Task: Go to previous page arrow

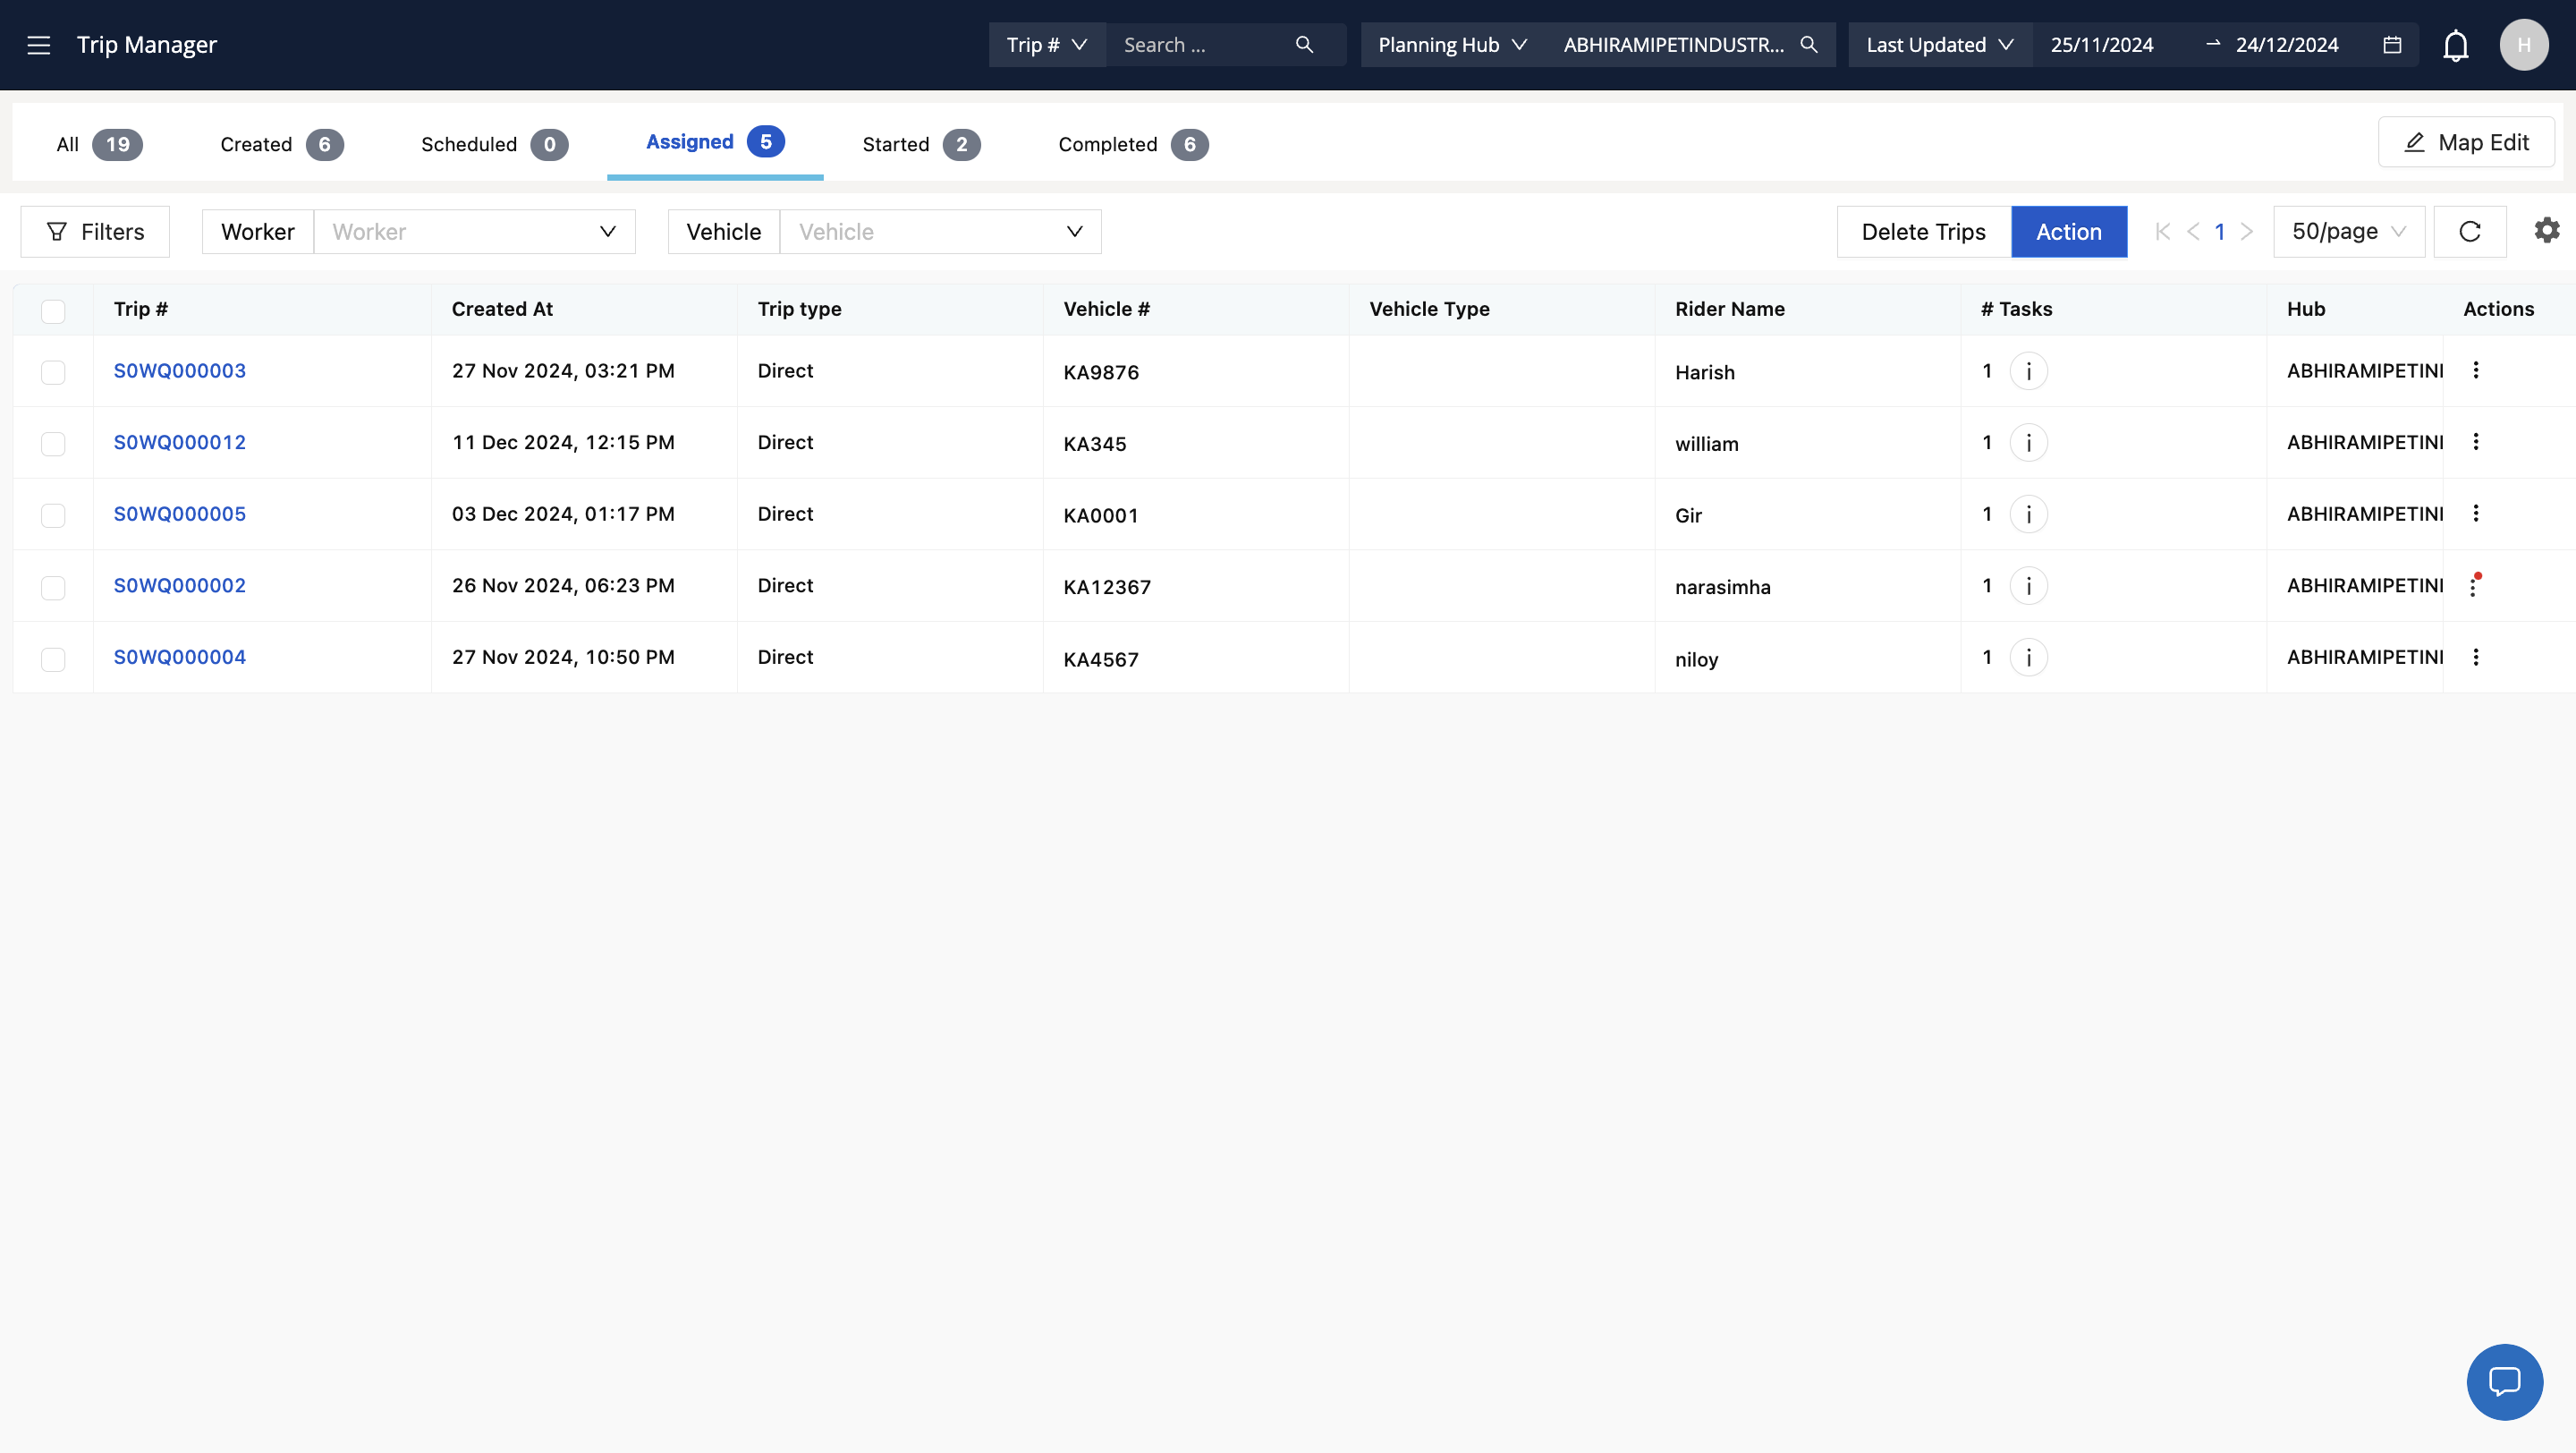Action: 2193,232
